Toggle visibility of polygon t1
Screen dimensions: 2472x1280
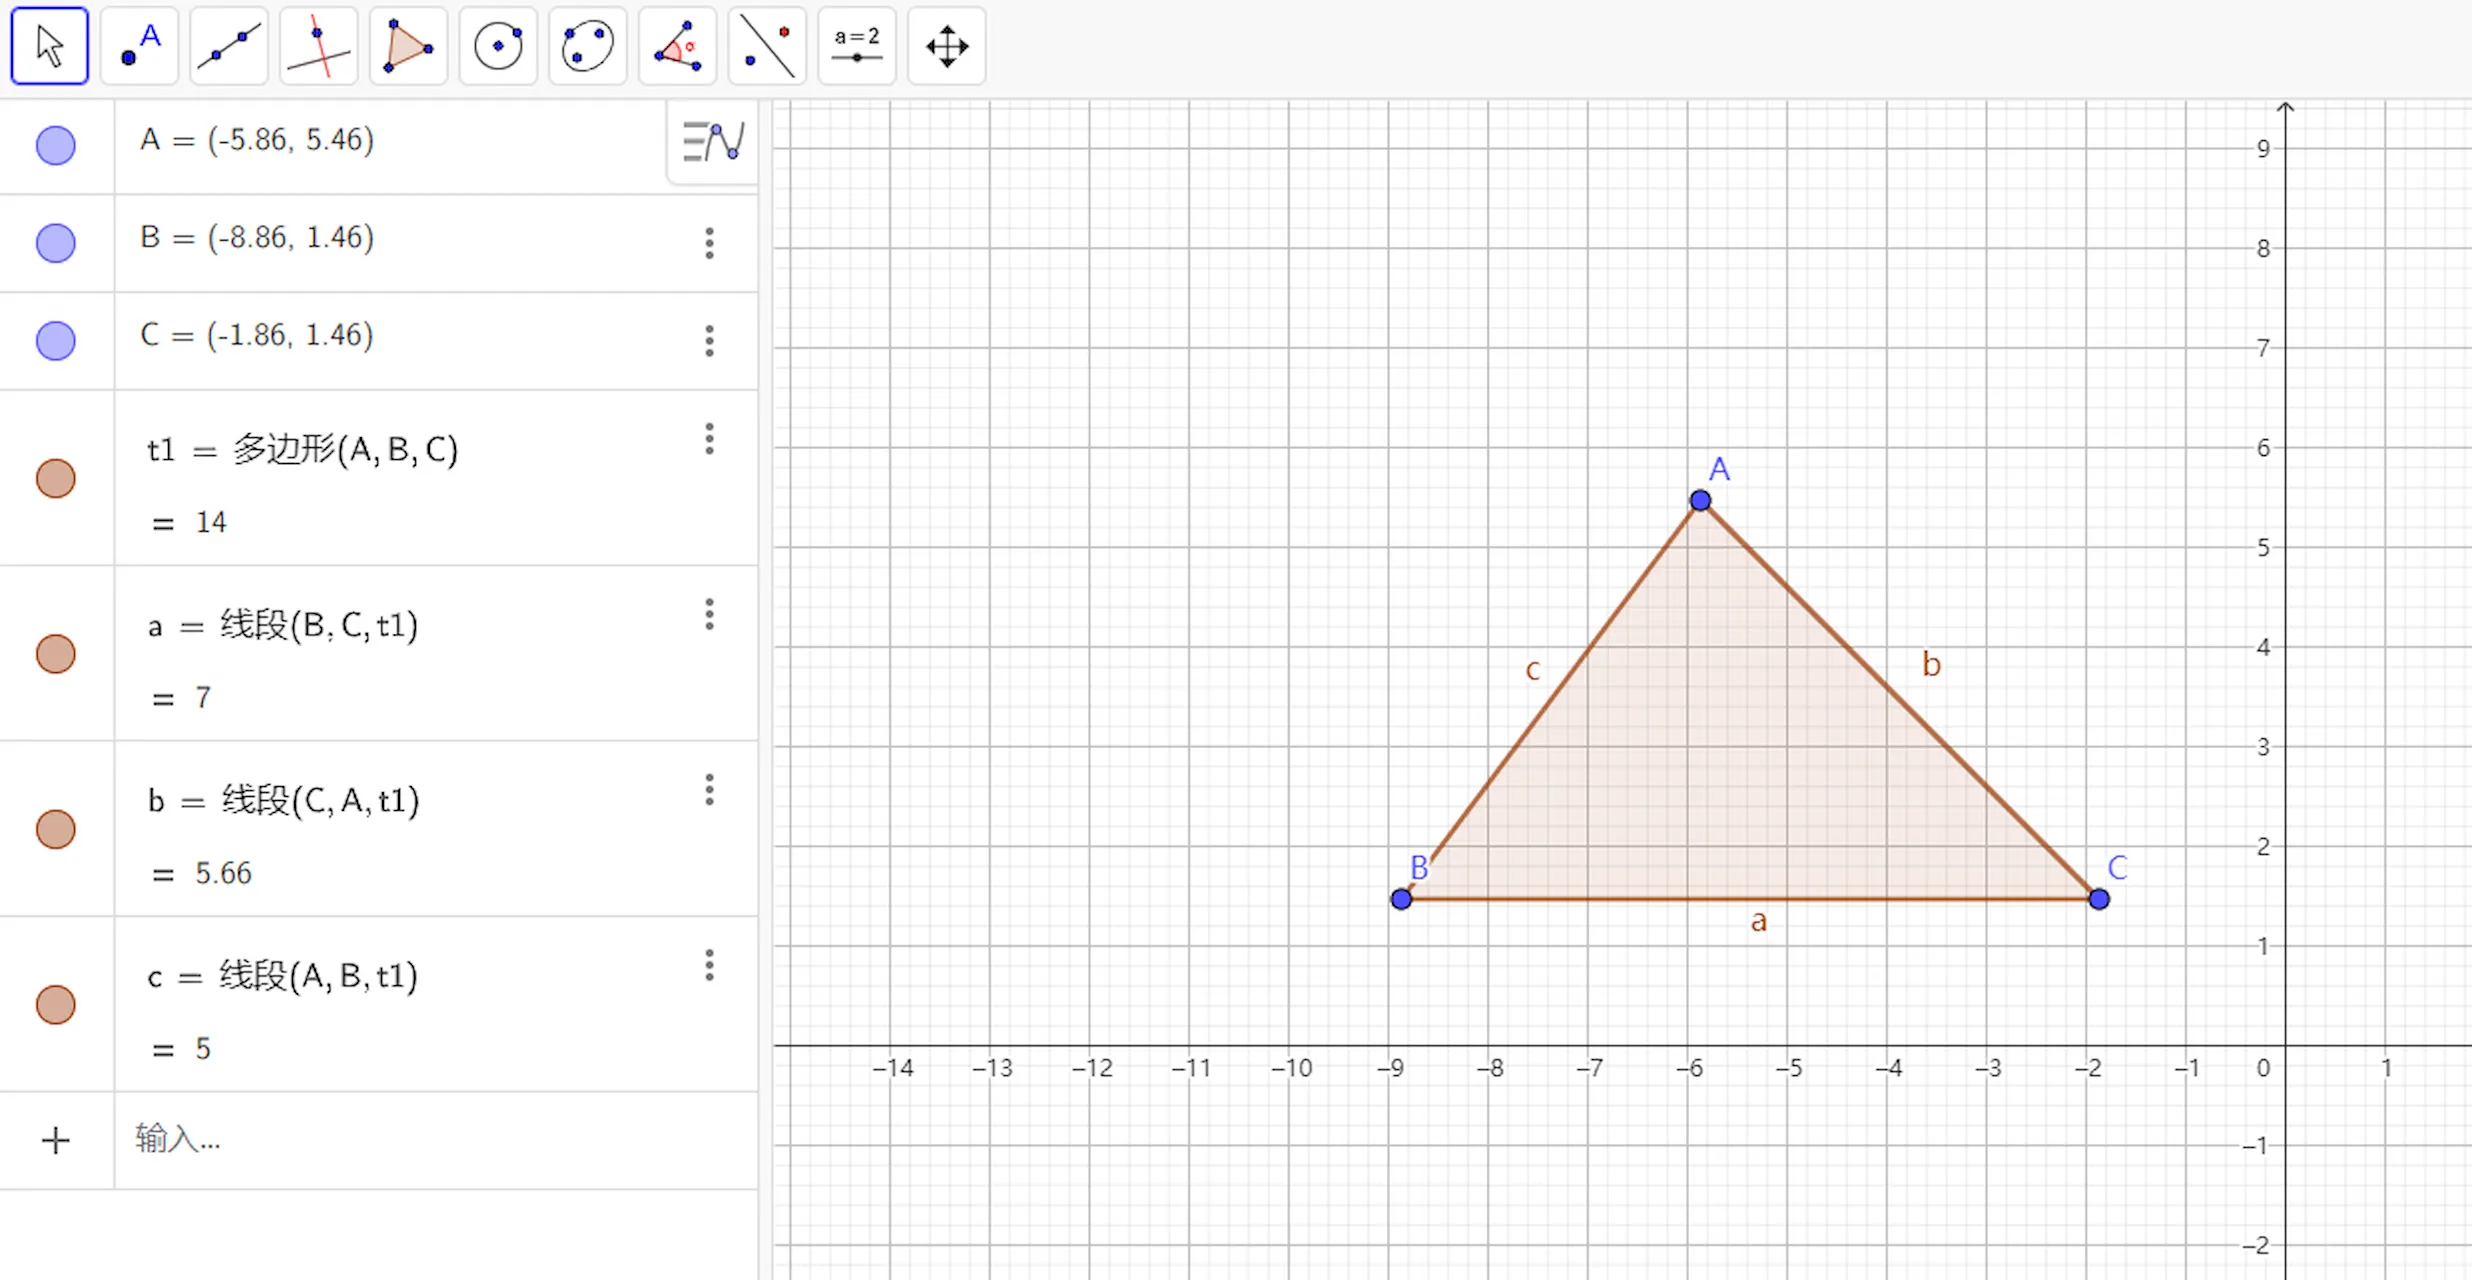pyautogui.click(x=56, y=478)
